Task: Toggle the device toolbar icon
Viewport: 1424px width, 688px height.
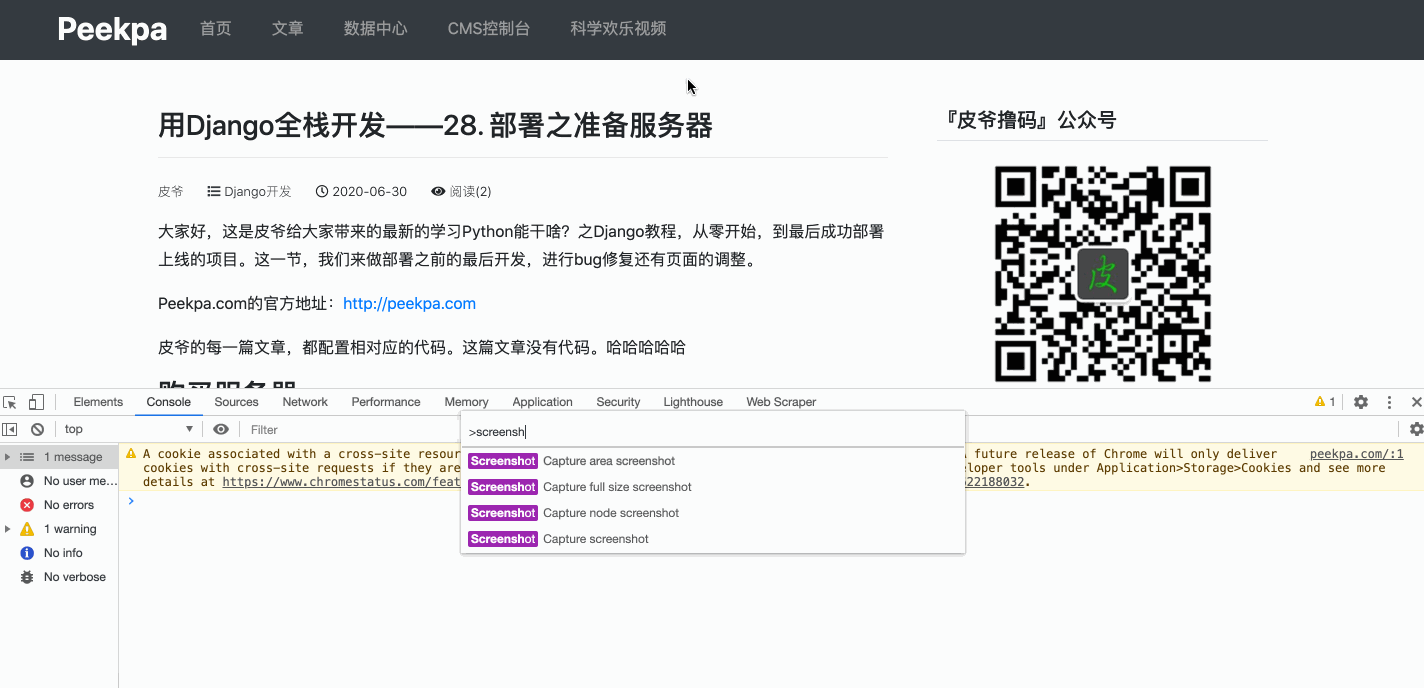Action: (36, 402)
